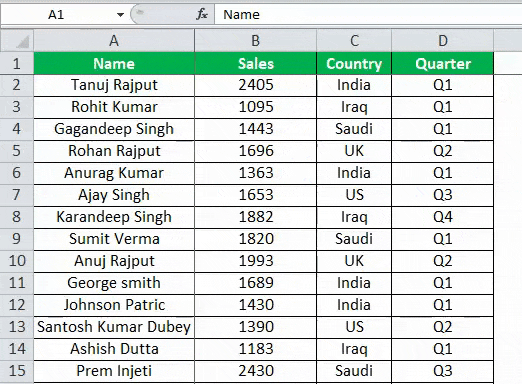The image size is (522, 384).
Task: Select column D header
Action: click(x=443, y=41)
